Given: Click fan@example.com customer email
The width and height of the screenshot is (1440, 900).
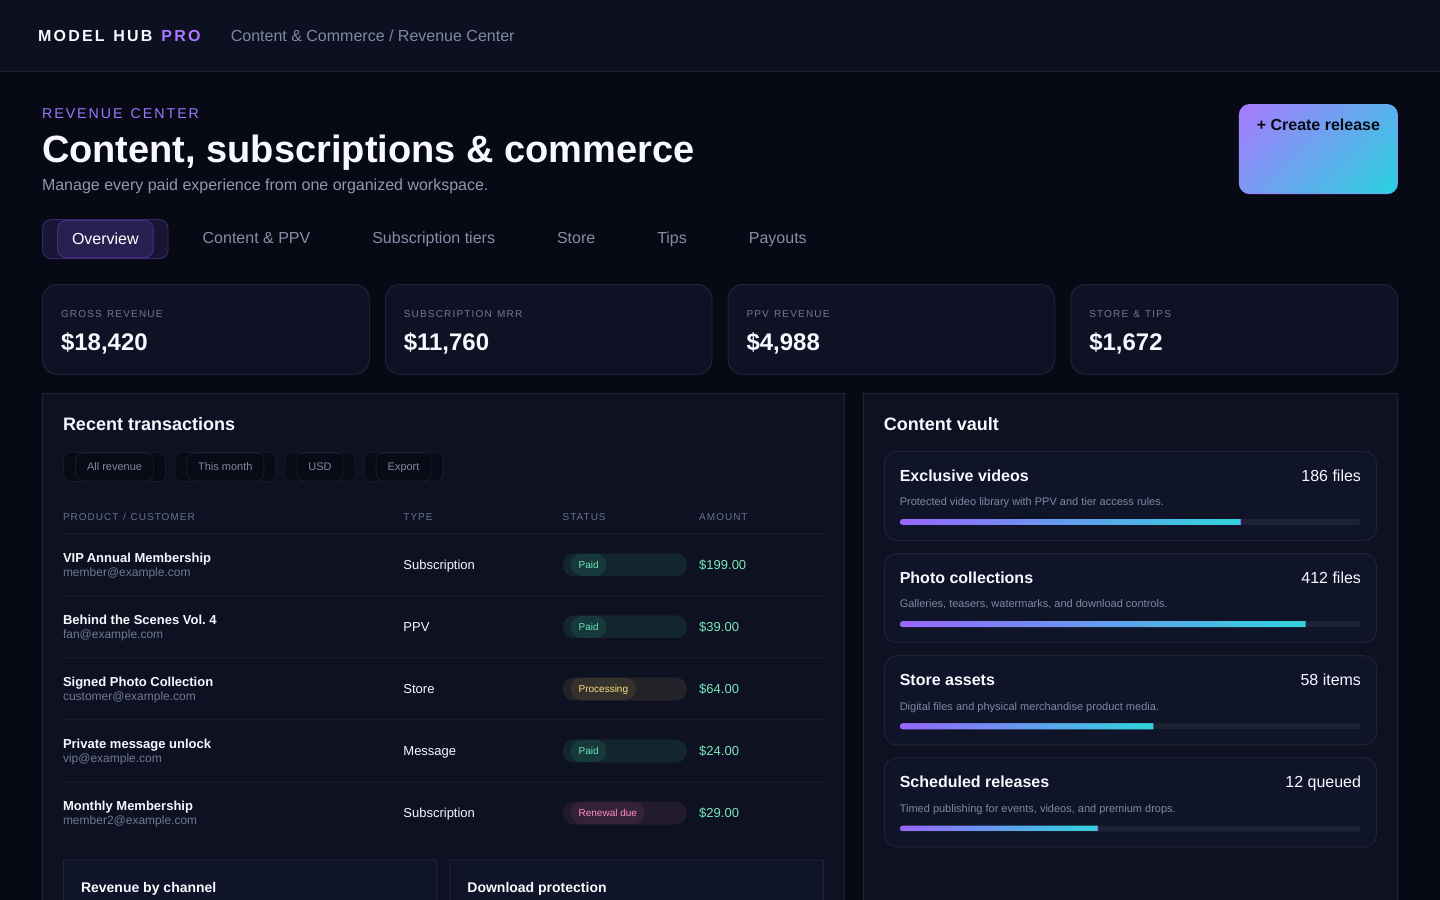Looking at the screenshot, I should pos(113,635).
